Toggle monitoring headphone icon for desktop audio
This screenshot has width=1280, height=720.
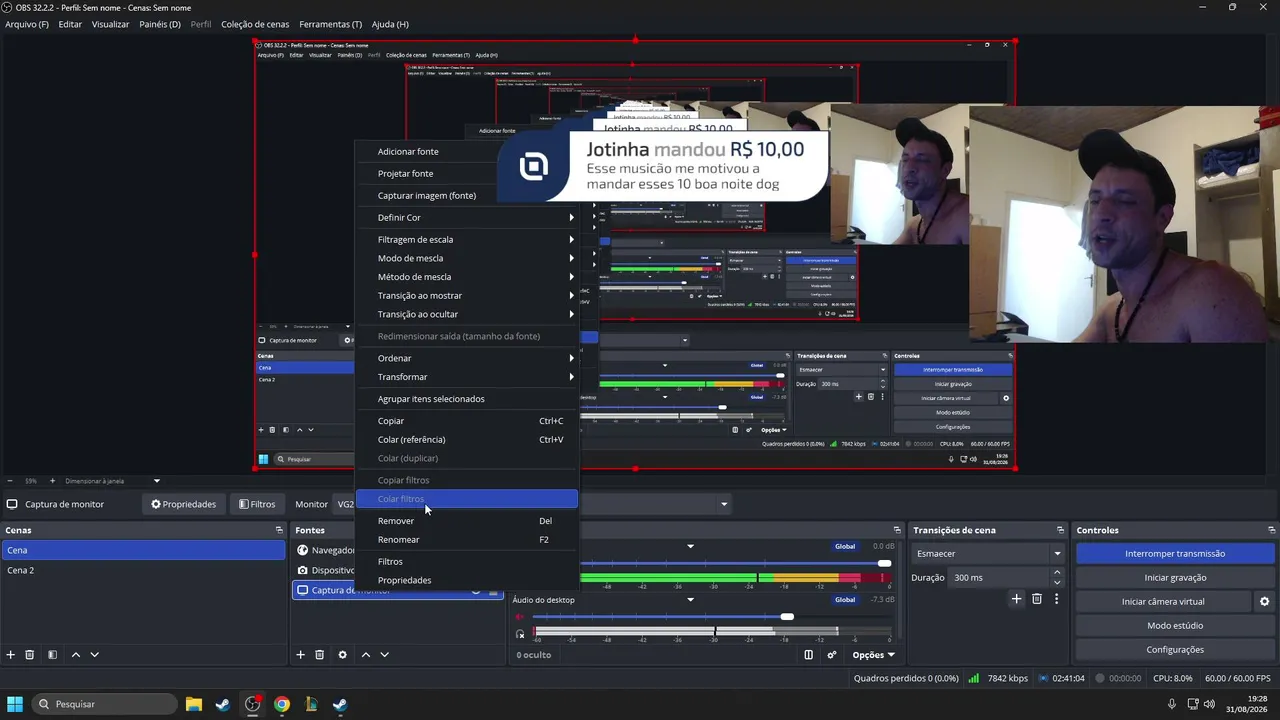click(x=520, y=634)
